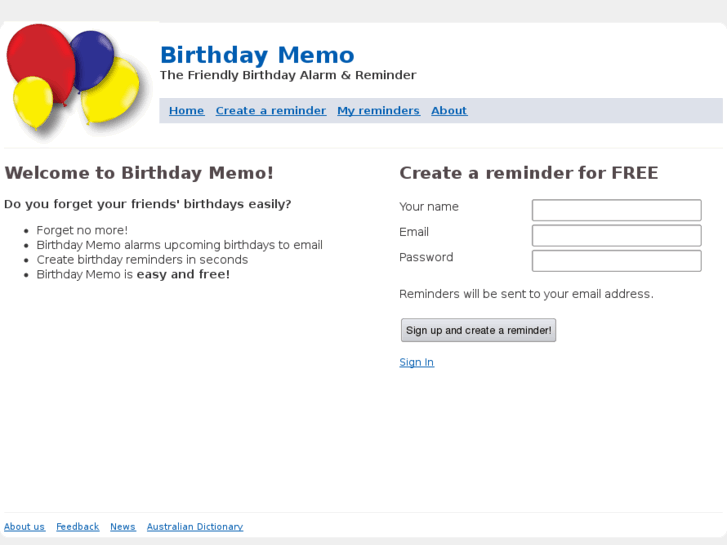This screenshot has width=727, height=545.
Task: Click into the Email text field
Action: pyautogui.click(x=616, y=235)
